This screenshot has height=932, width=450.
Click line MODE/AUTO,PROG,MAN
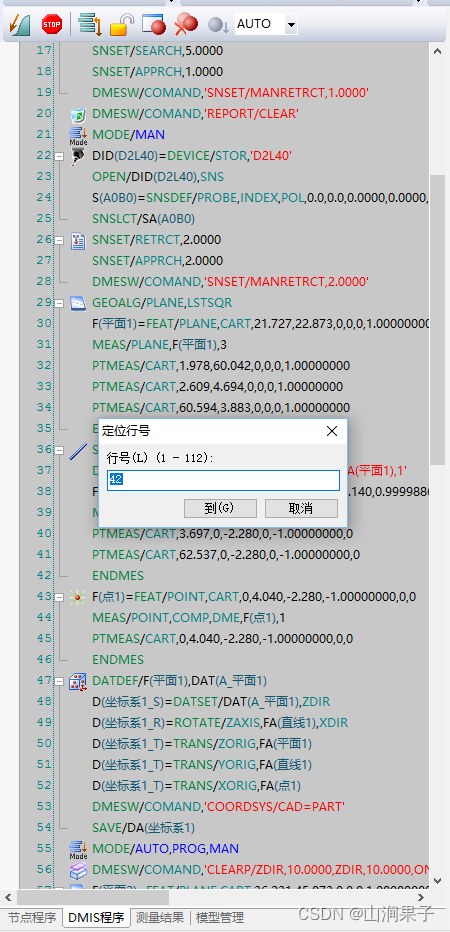coord(165,849)
